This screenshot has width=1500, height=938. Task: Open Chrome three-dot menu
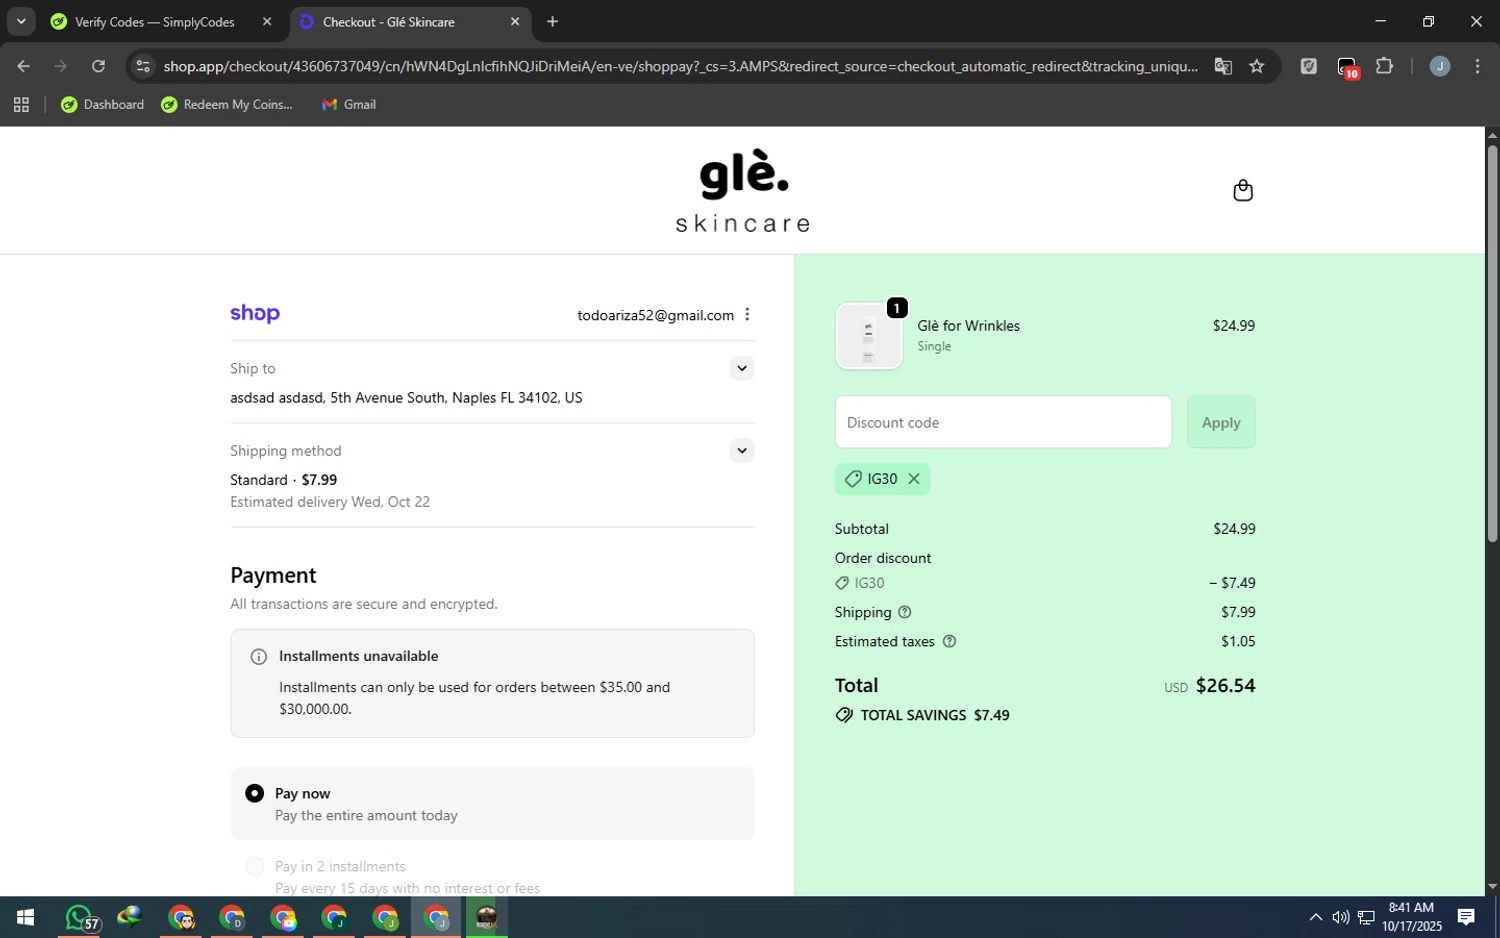point(1477,66)
